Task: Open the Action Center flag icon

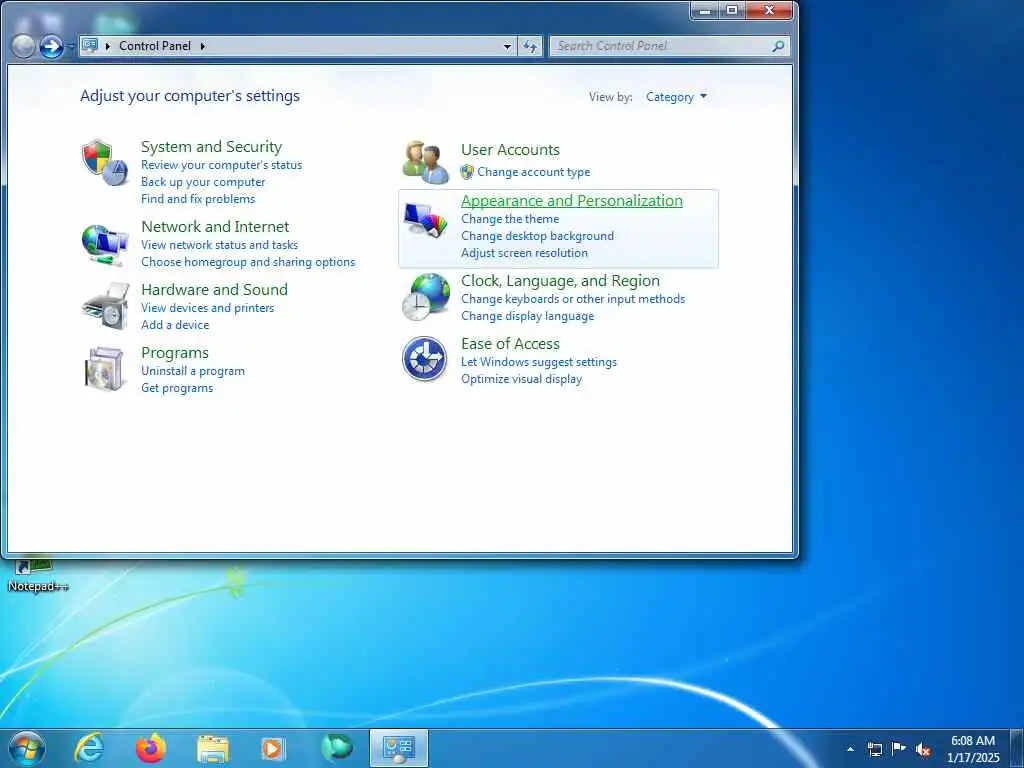Action: point(899,748)
